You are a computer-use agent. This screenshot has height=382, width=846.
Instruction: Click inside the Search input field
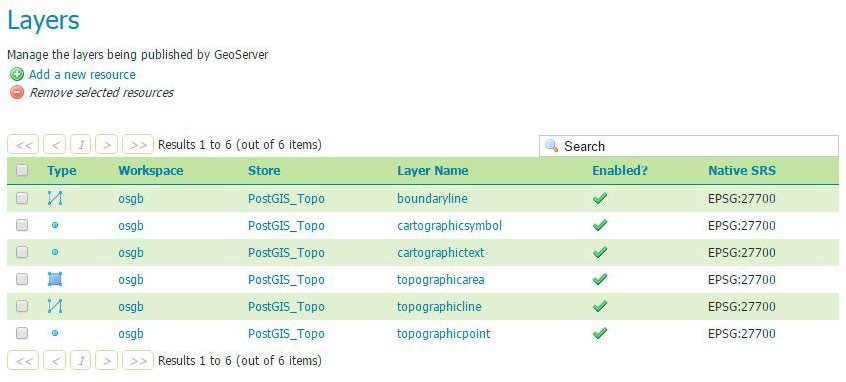click(689, 146)
